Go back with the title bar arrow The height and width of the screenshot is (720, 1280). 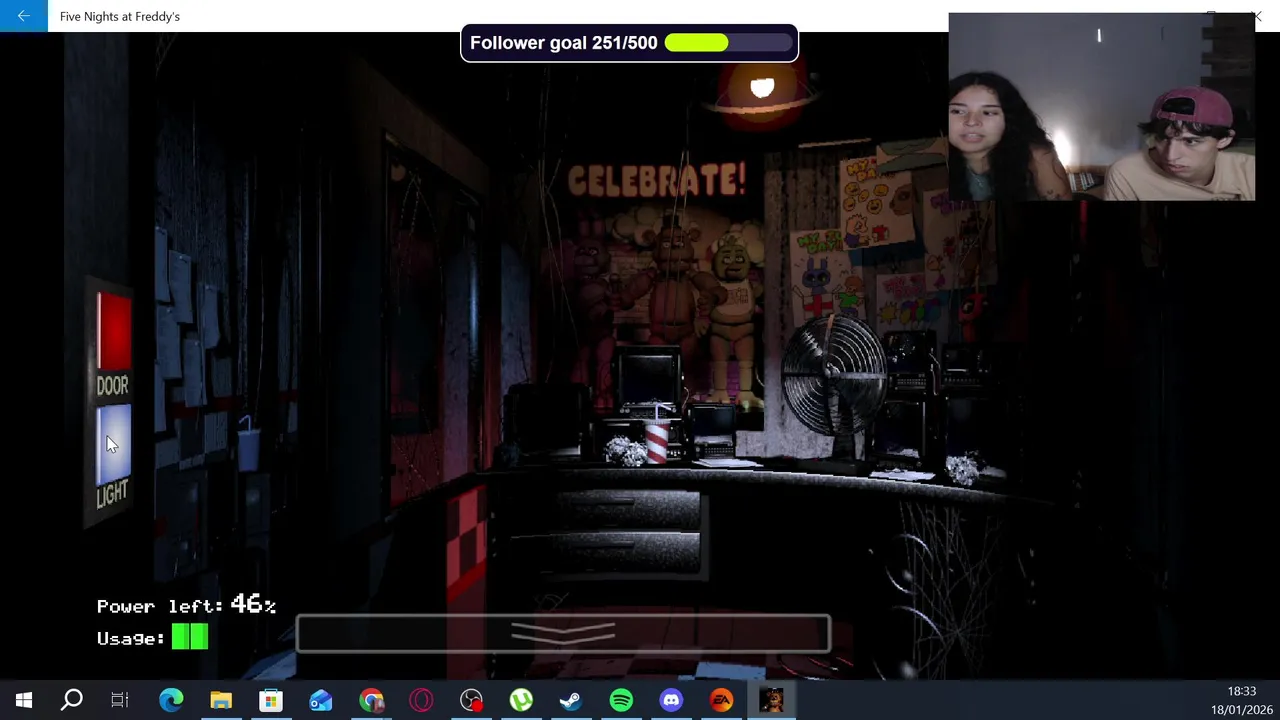point(23,16)
